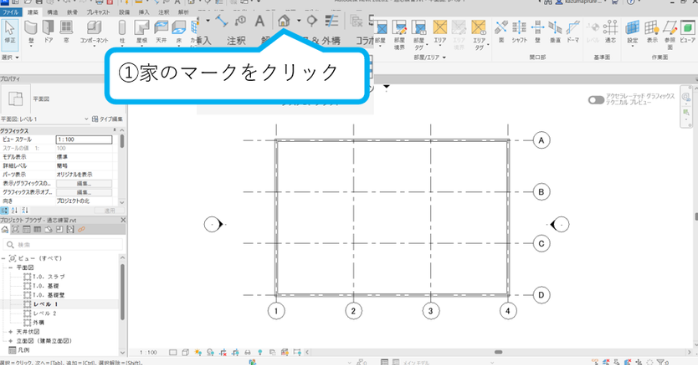Screen dimensions: 698x365
Task: Click the large A text tool icon
Action: [x=260, y=20]
